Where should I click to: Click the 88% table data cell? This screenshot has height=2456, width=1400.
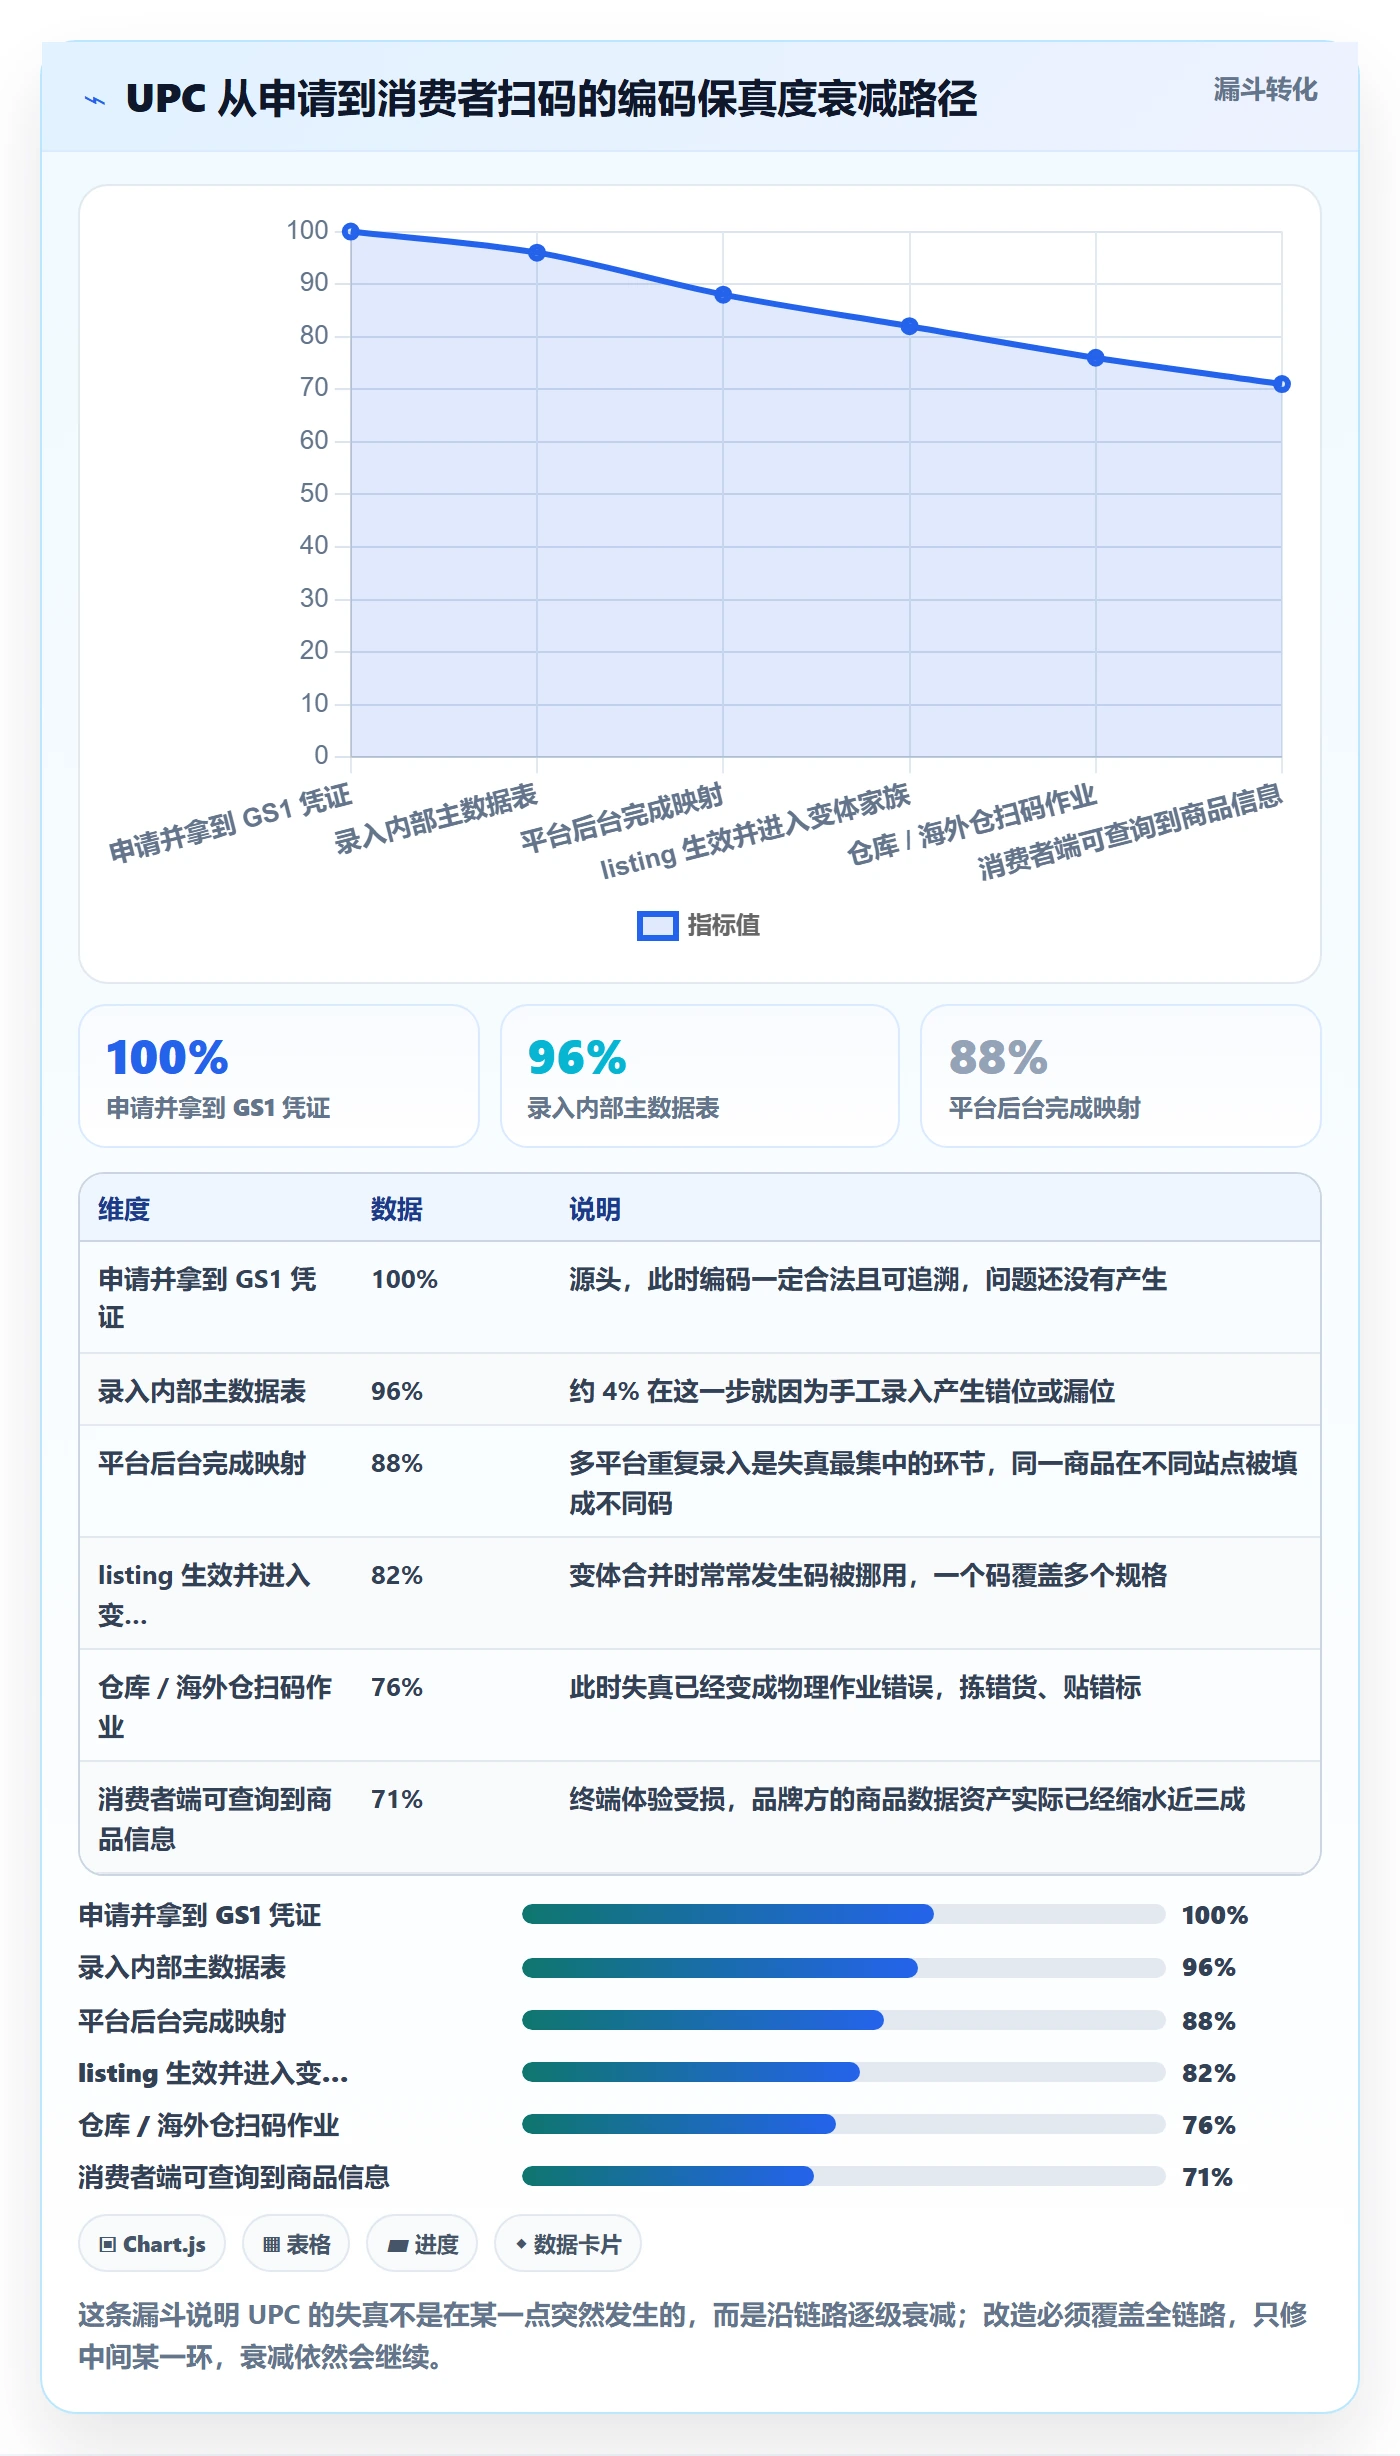point(397,1464)
